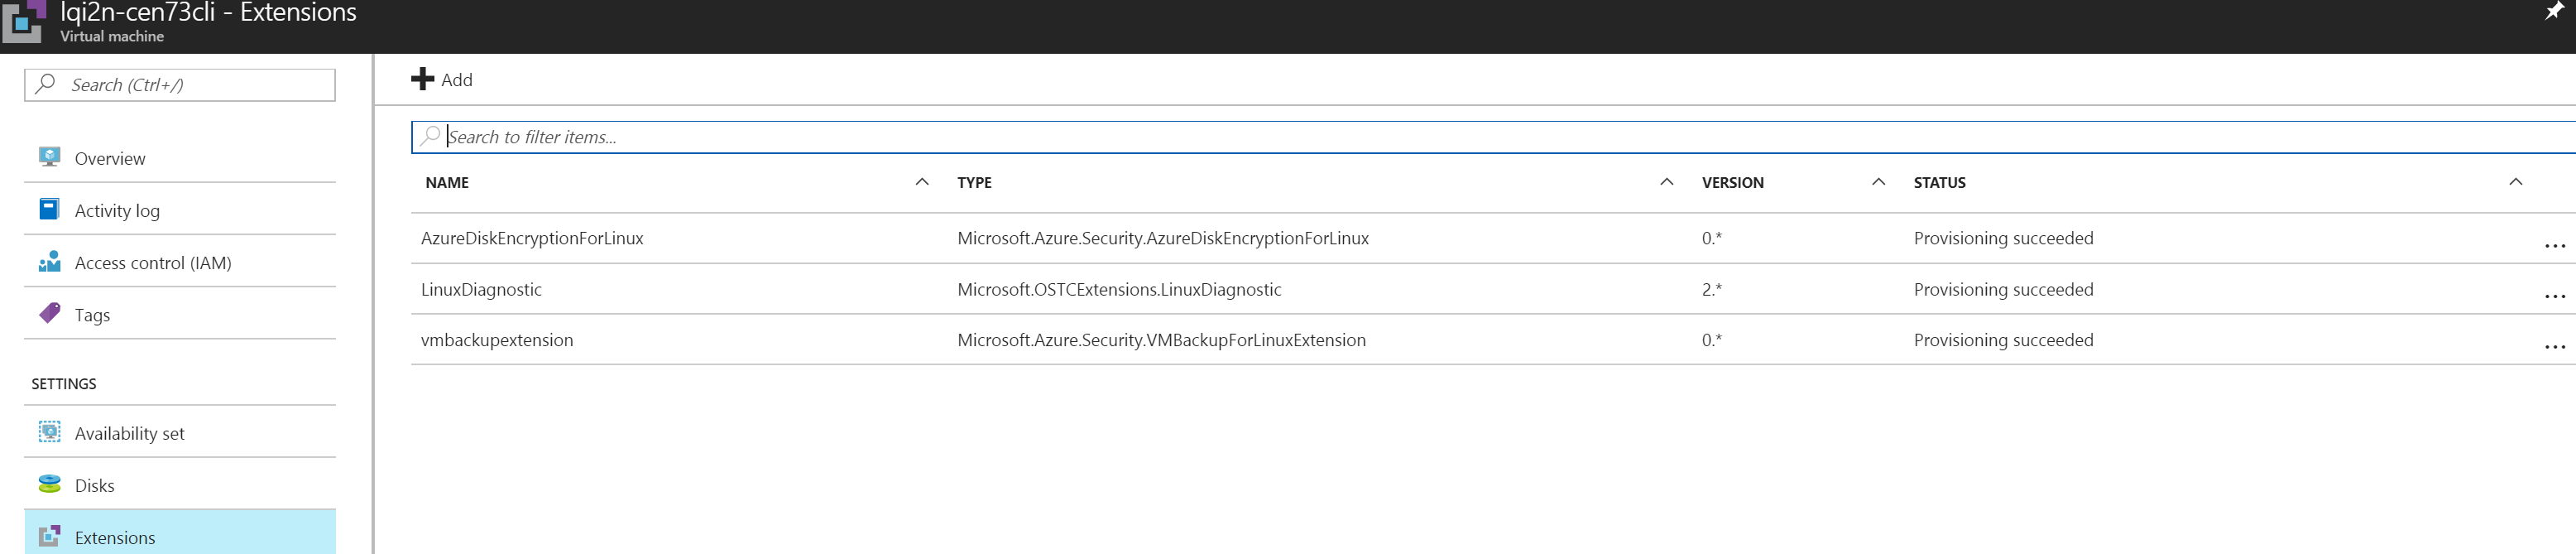Viewport: 2576px width, 554px height.
Task: Click the Activity log book icon
Action: [x=49, y=209]
